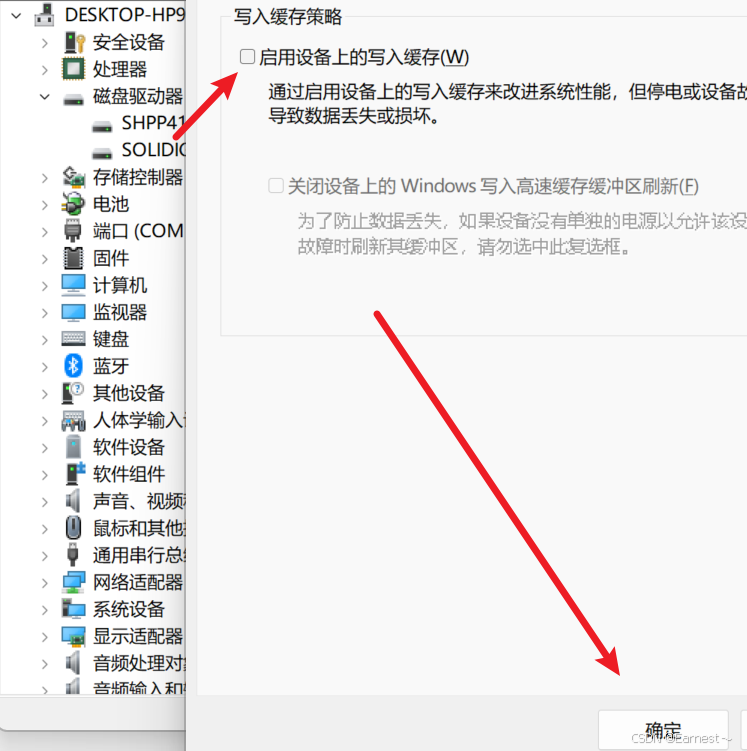This screenshot has width=747, height=751.
Task: Select the SOLIDIC disk drive entry
Action: [x=139, y=150]
